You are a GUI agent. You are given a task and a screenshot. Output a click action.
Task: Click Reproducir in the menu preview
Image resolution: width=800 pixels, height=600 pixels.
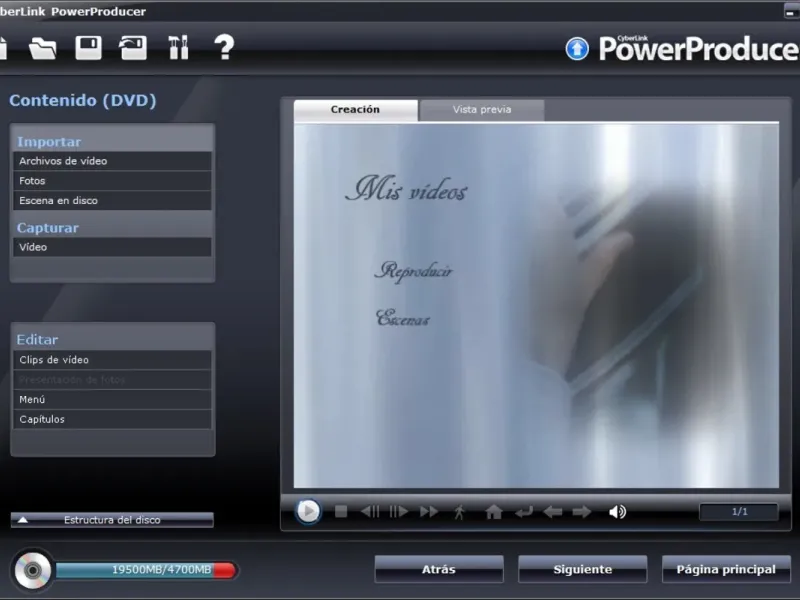pyautogui.click(x=413, y=271)
